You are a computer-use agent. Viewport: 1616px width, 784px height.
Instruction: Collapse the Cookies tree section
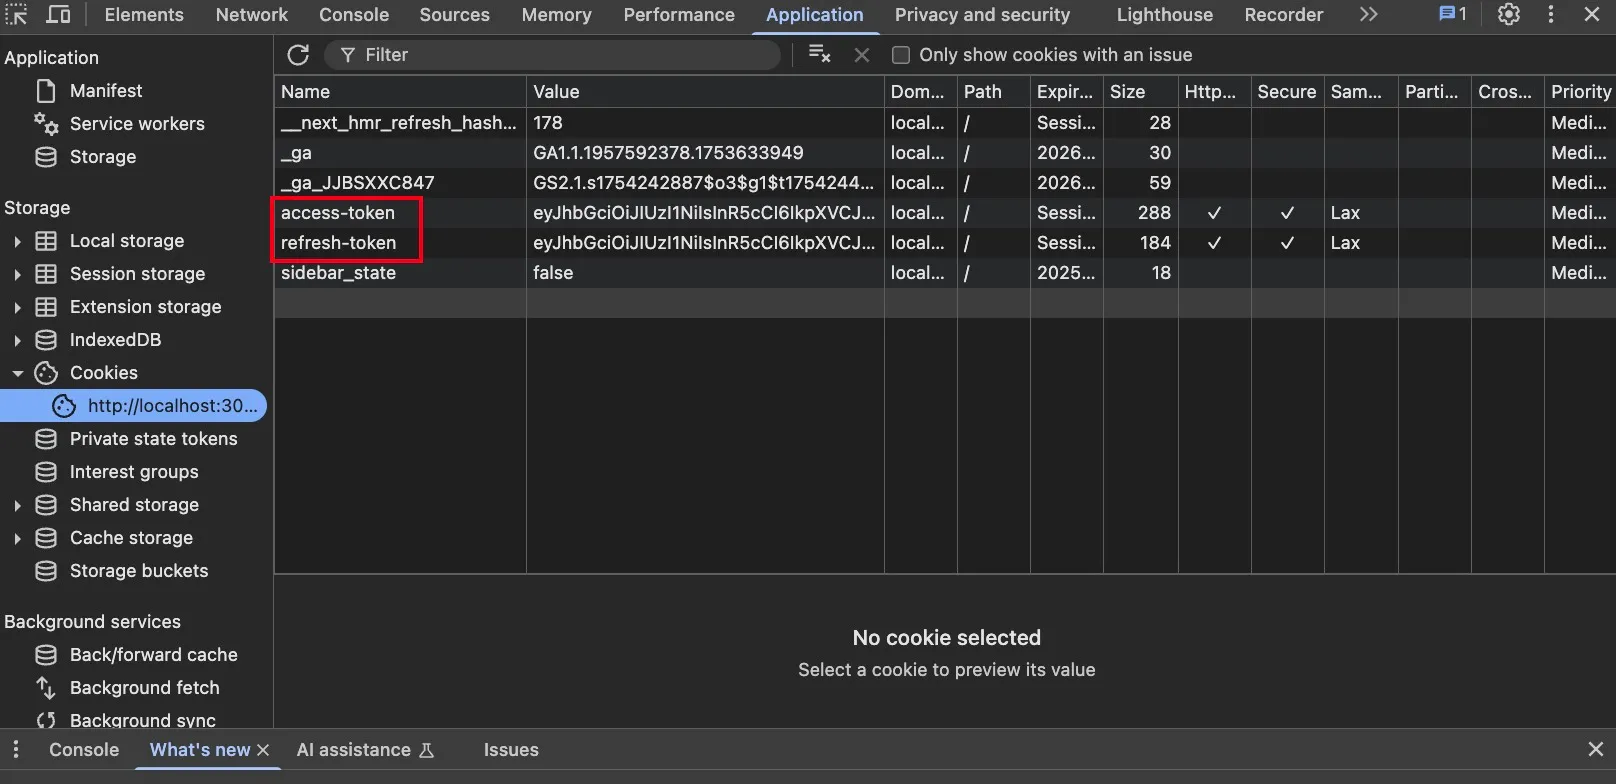tap(17, 373)
